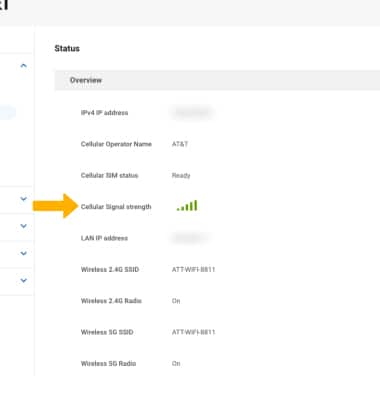Click the Status page heading
The image size is (380, 400).
coord(67,48)
